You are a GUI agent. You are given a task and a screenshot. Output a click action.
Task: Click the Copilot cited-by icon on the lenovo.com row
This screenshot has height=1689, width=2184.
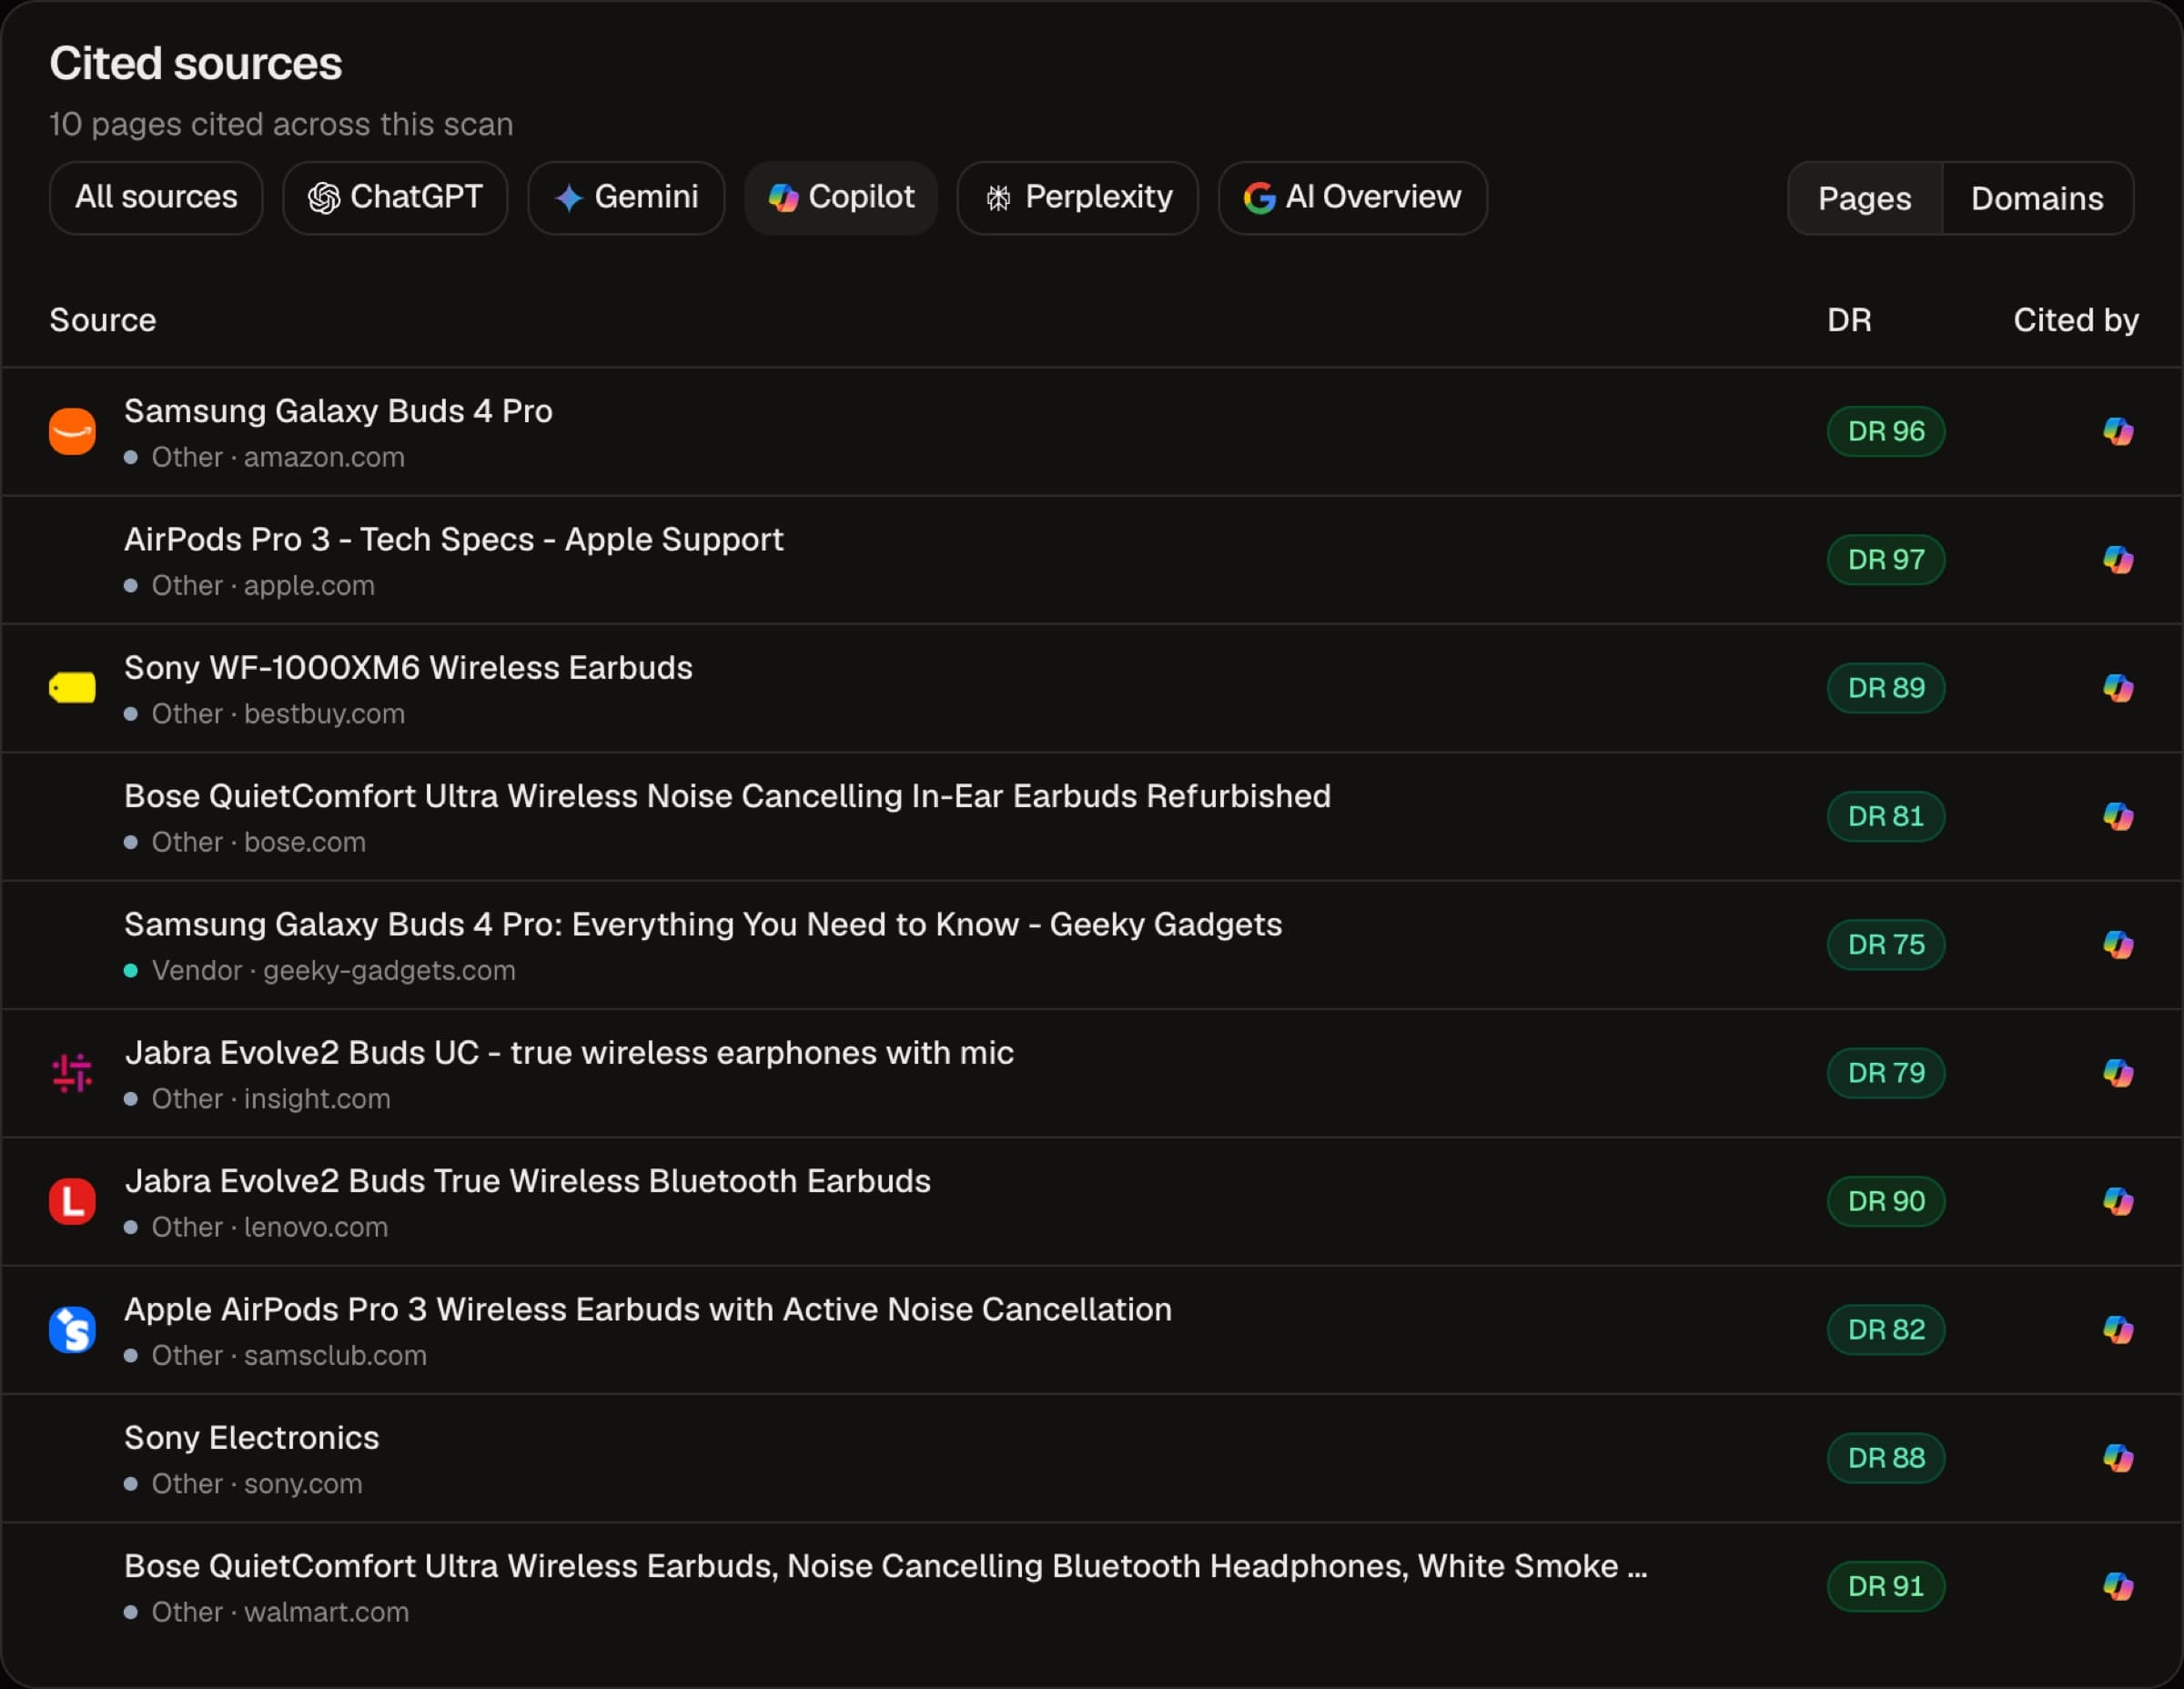(x=2118, y=1201)
